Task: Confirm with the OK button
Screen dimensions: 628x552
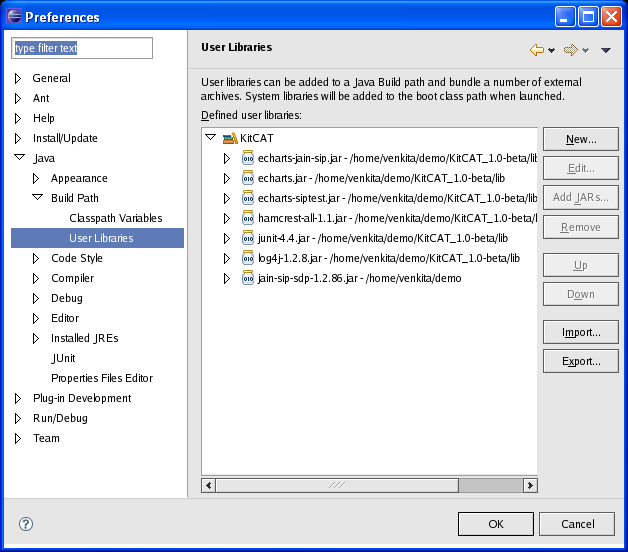Action: click(x=496, y=524)
